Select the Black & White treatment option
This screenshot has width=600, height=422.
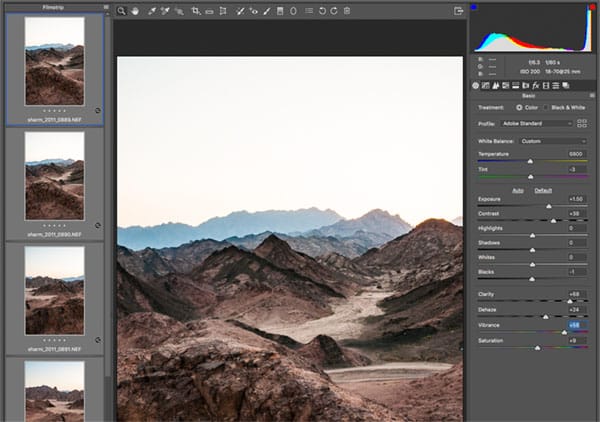point(546,108)
